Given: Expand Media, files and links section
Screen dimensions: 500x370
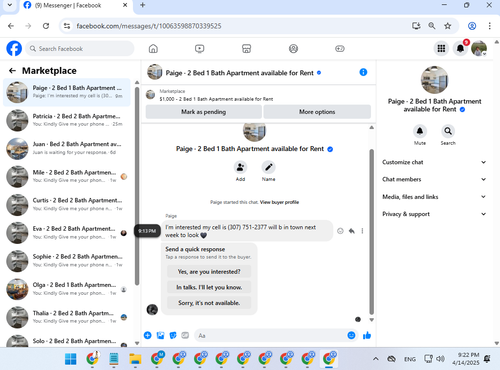Looking at the screenshot, I should pos(434,197).
